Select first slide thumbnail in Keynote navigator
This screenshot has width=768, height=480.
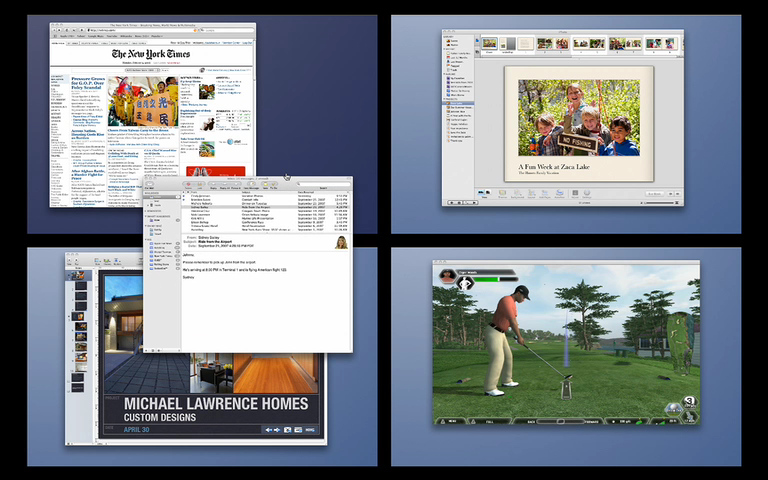(78, 275)
